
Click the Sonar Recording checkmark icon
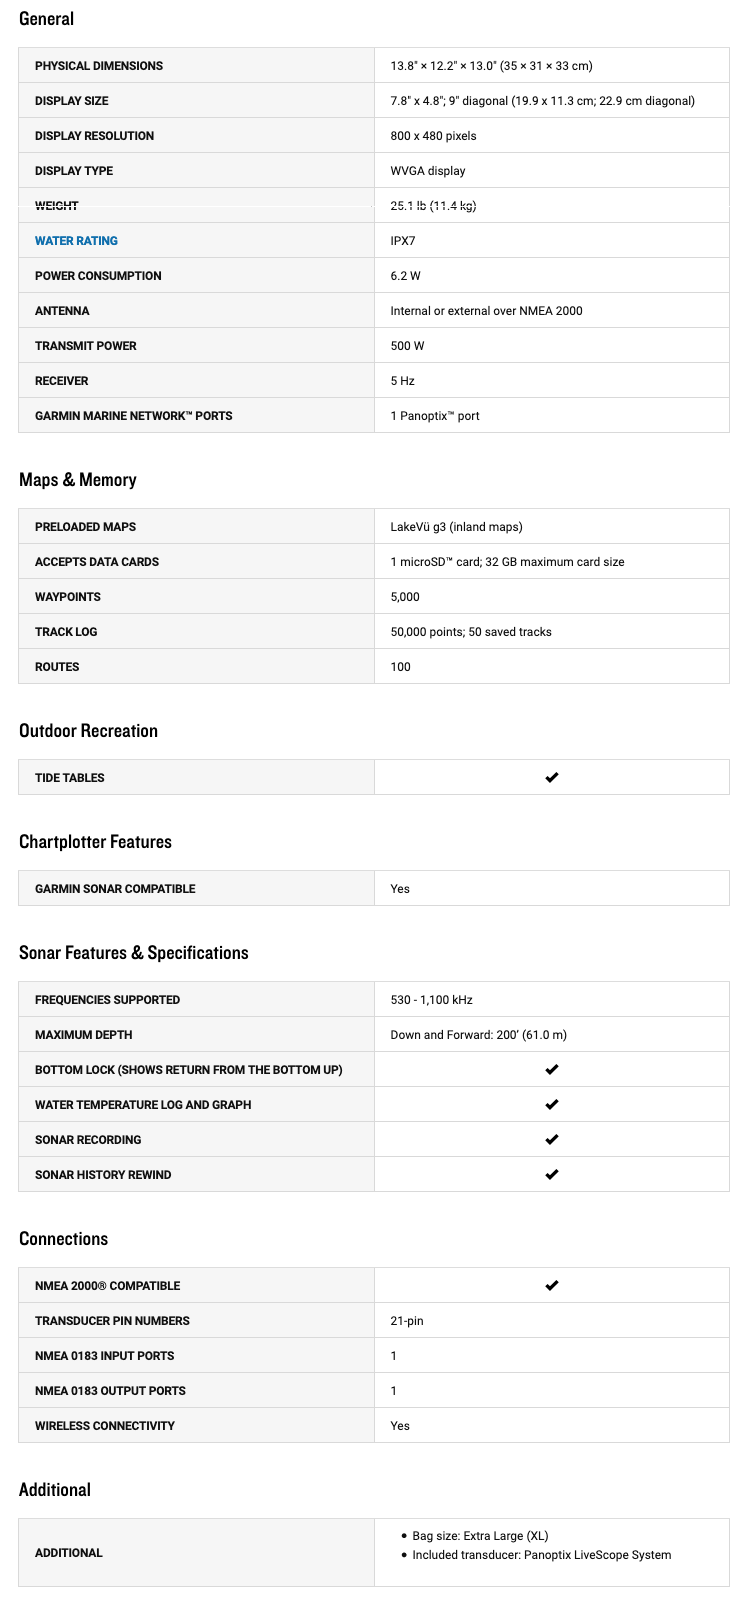(551, 1139)
